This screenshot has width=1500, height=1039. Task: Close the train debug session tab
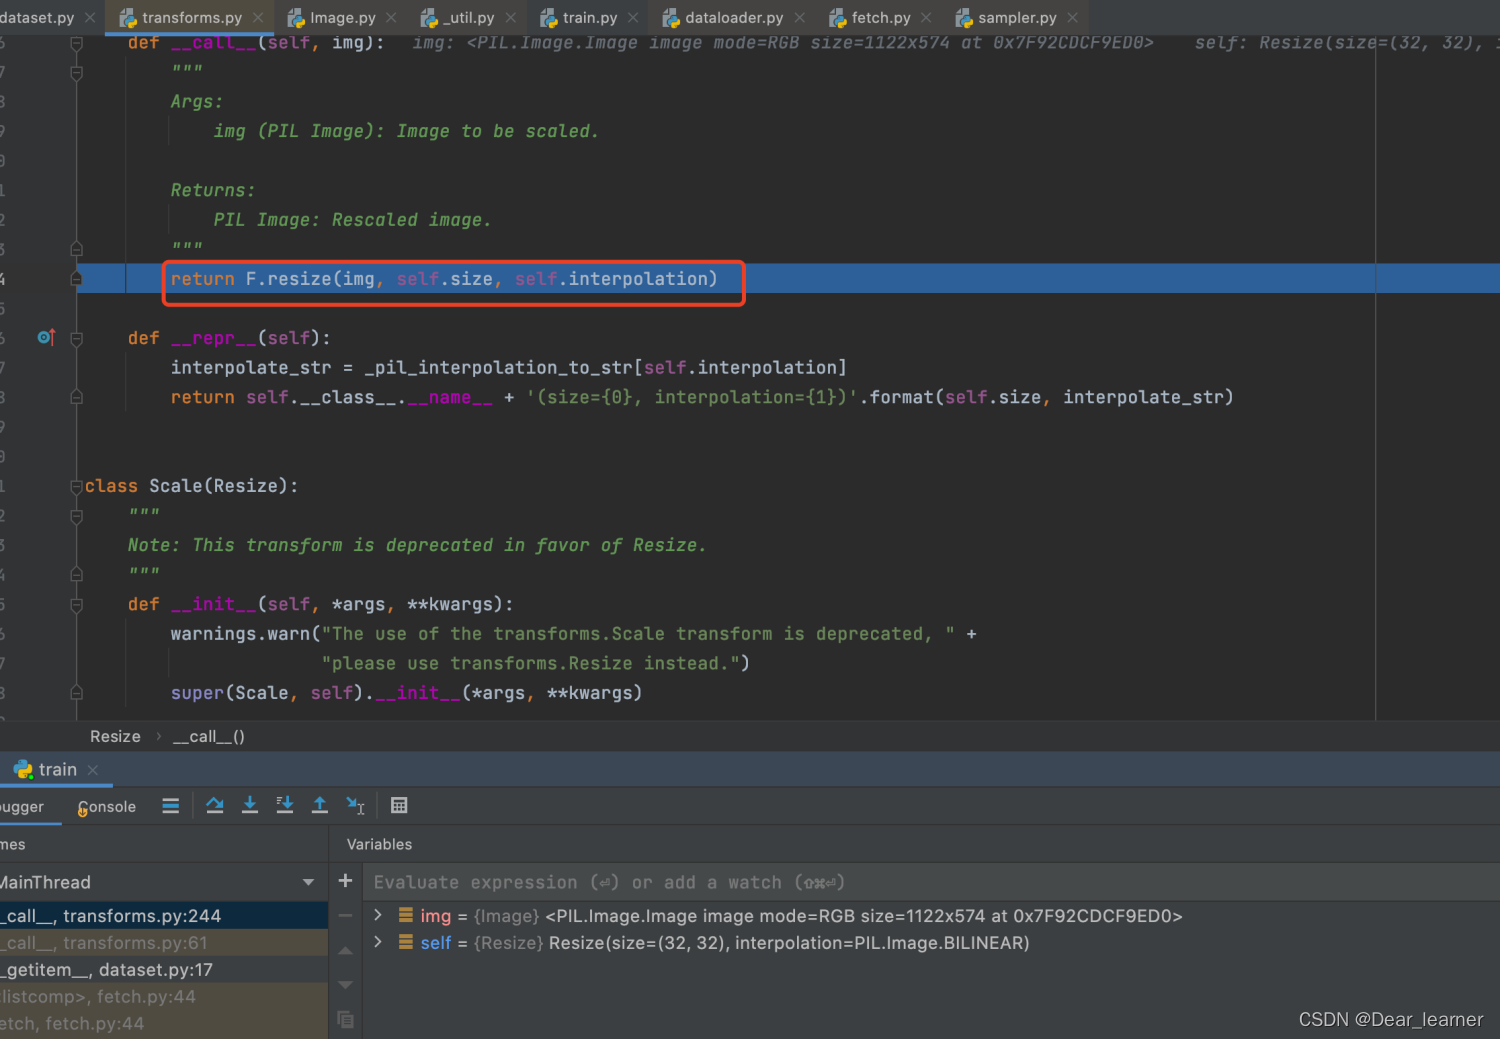(93, 769)
